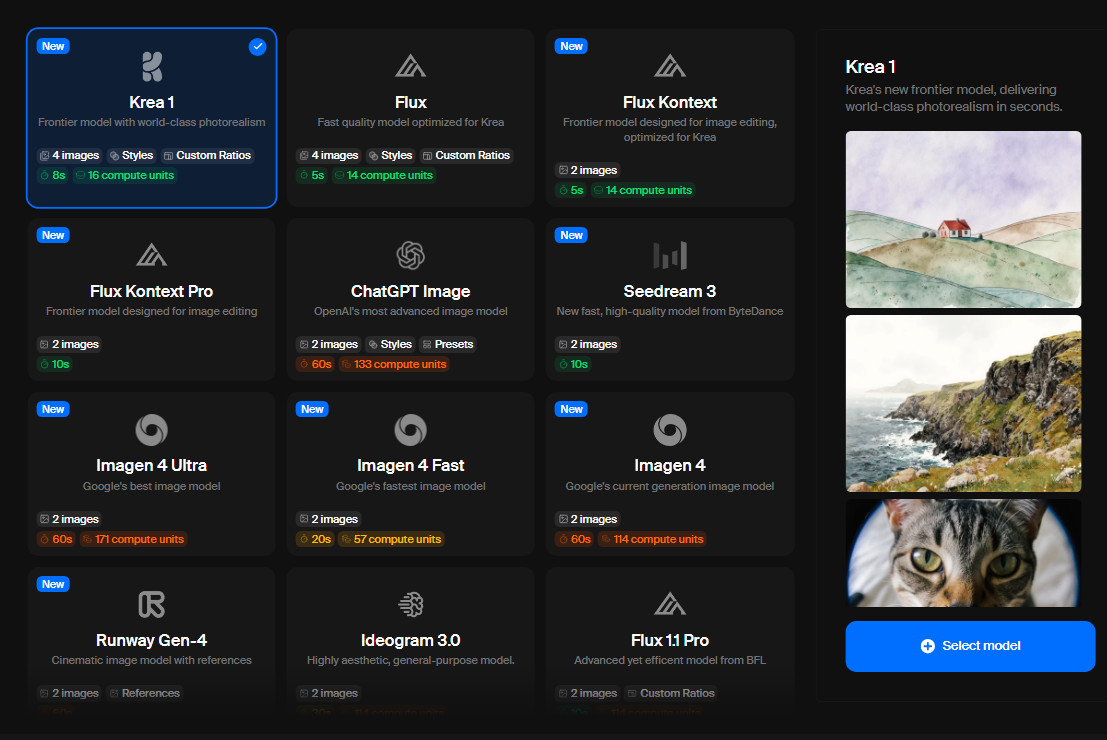The height and width of the screenshot is (740, 1107).
Task: Click the Ideogram 3.0 logo icon
Action: 410,604
